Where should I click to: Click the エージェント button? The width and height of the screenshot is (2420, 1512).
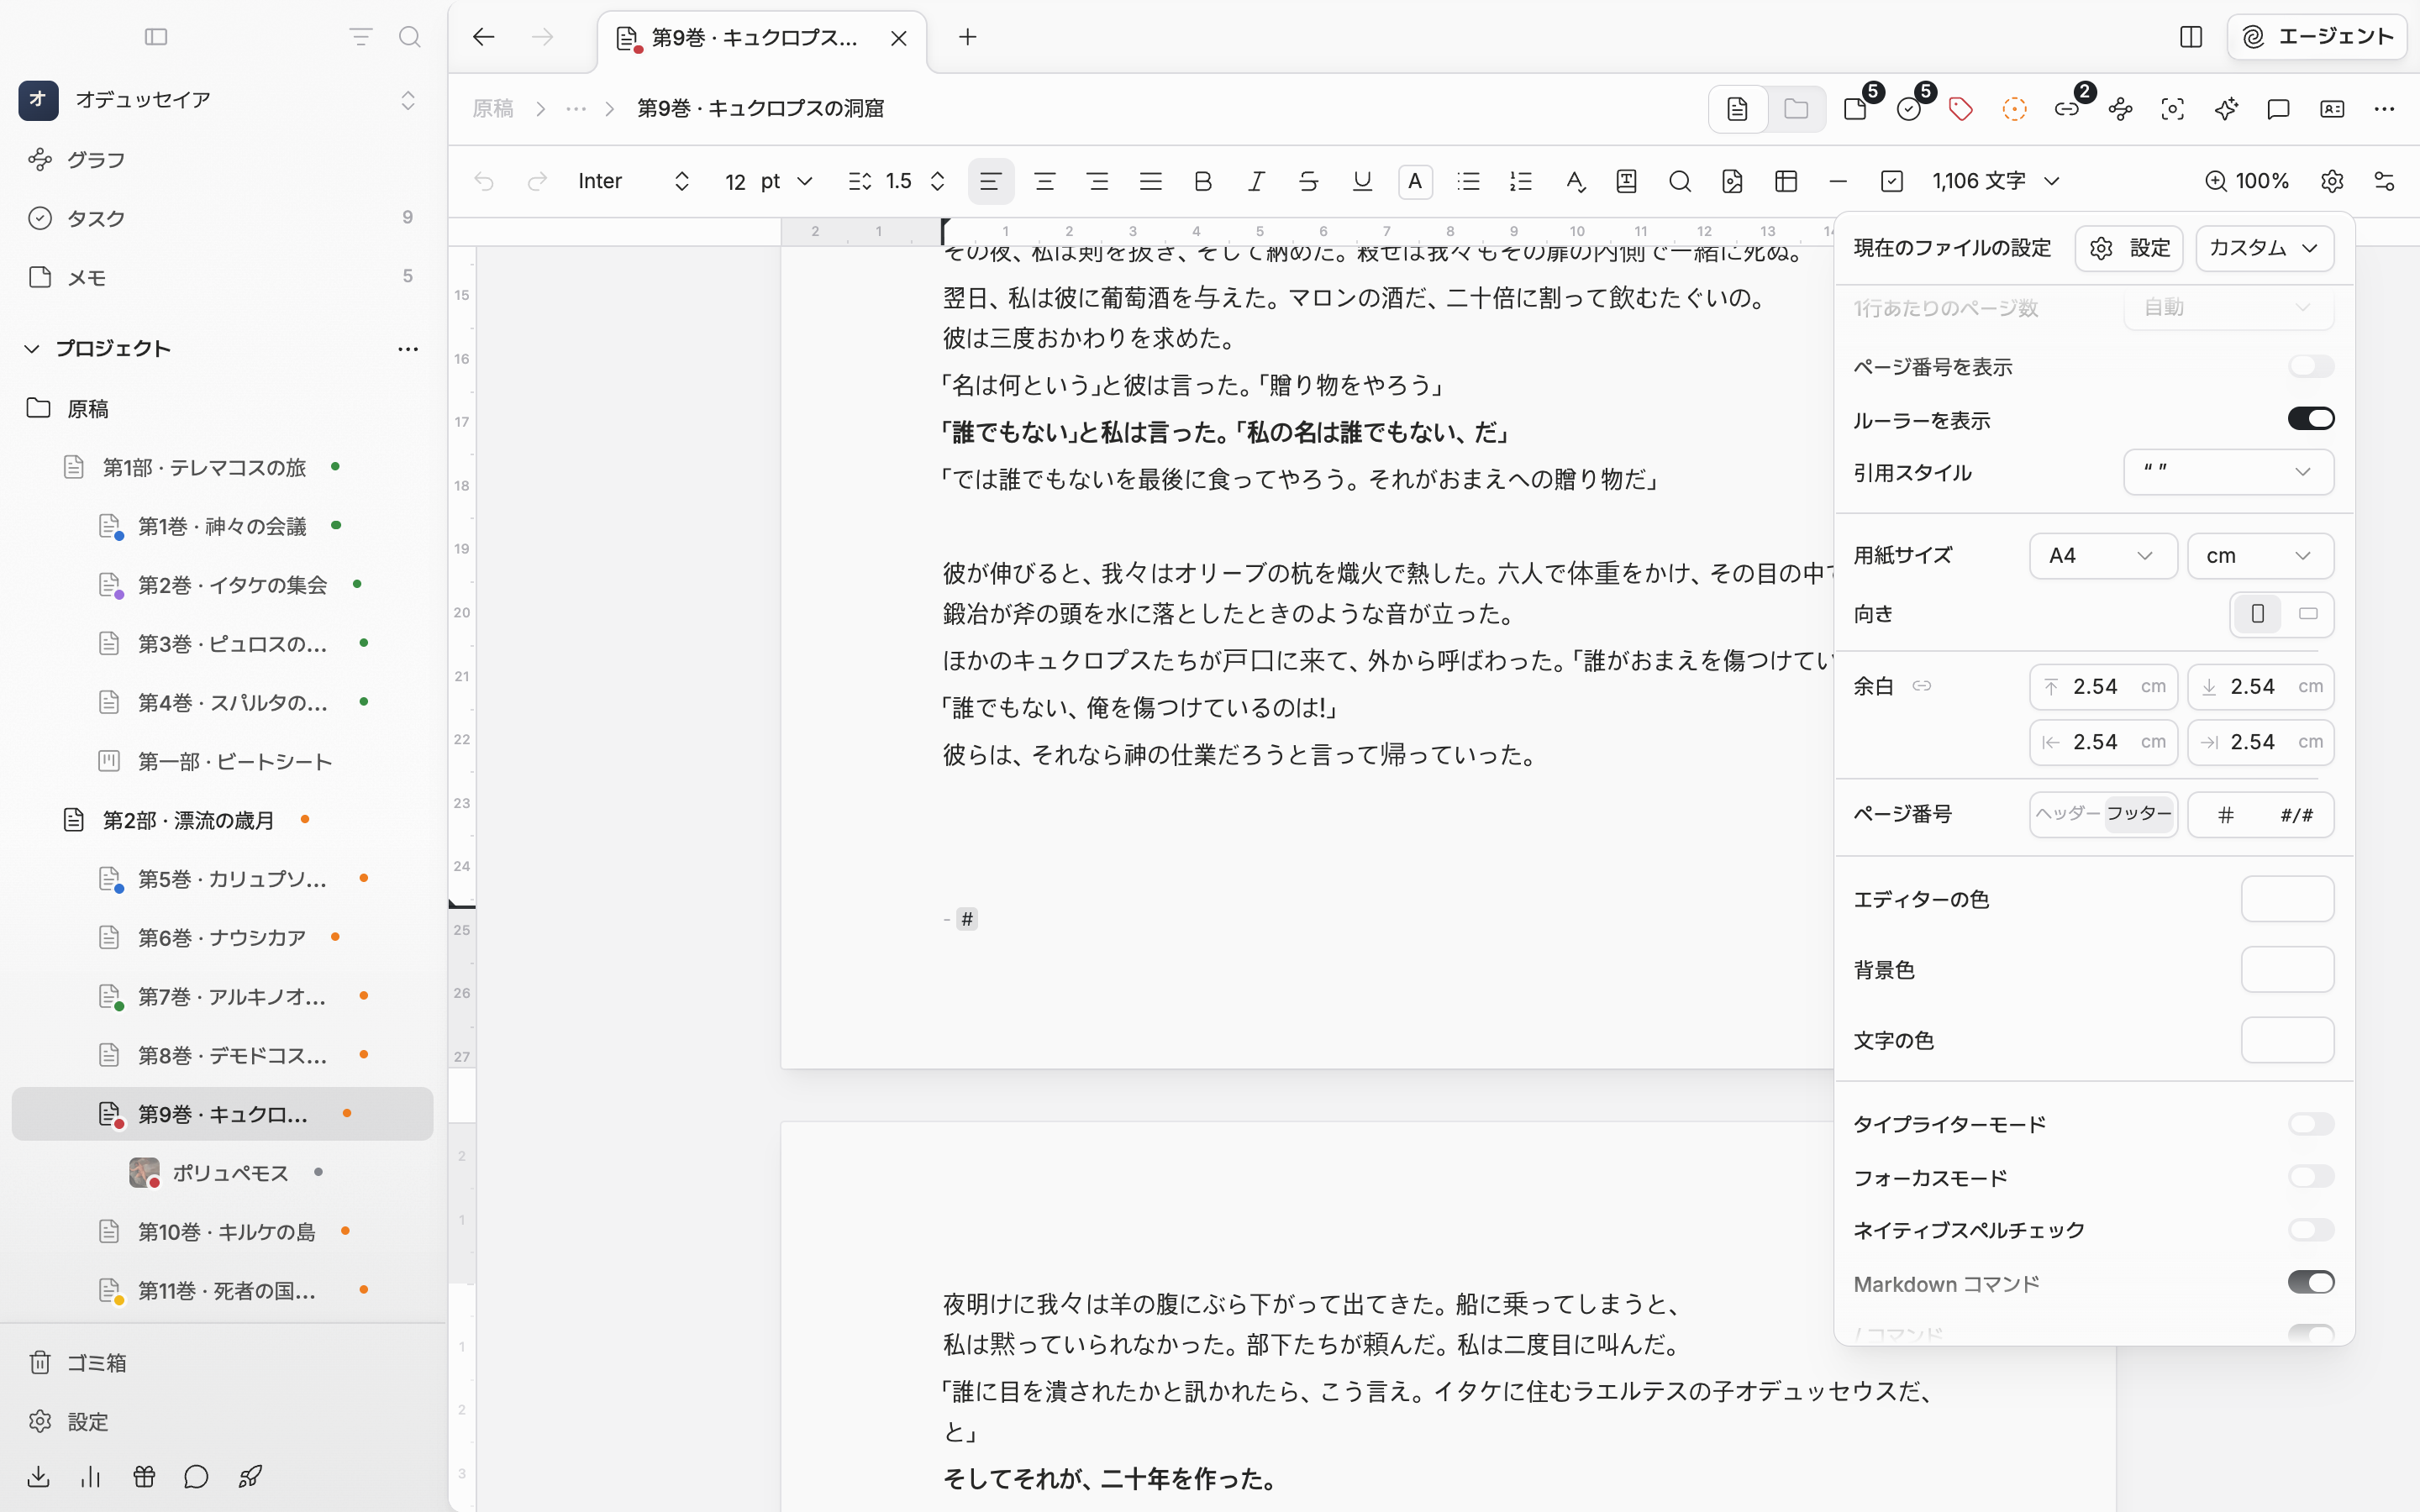(2317, 37)
